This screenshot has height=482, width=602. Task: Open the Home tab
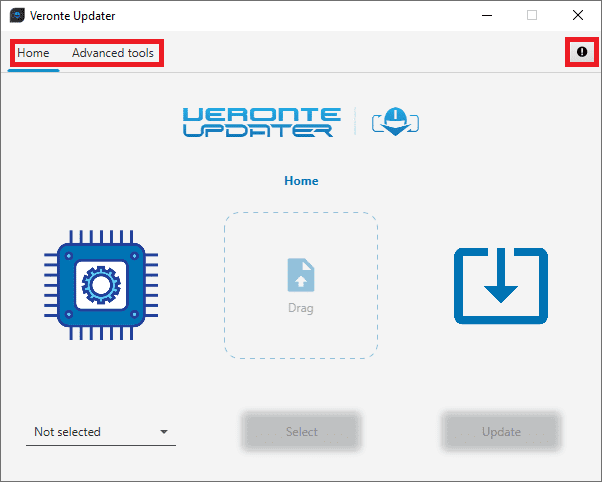click(33, 53)
